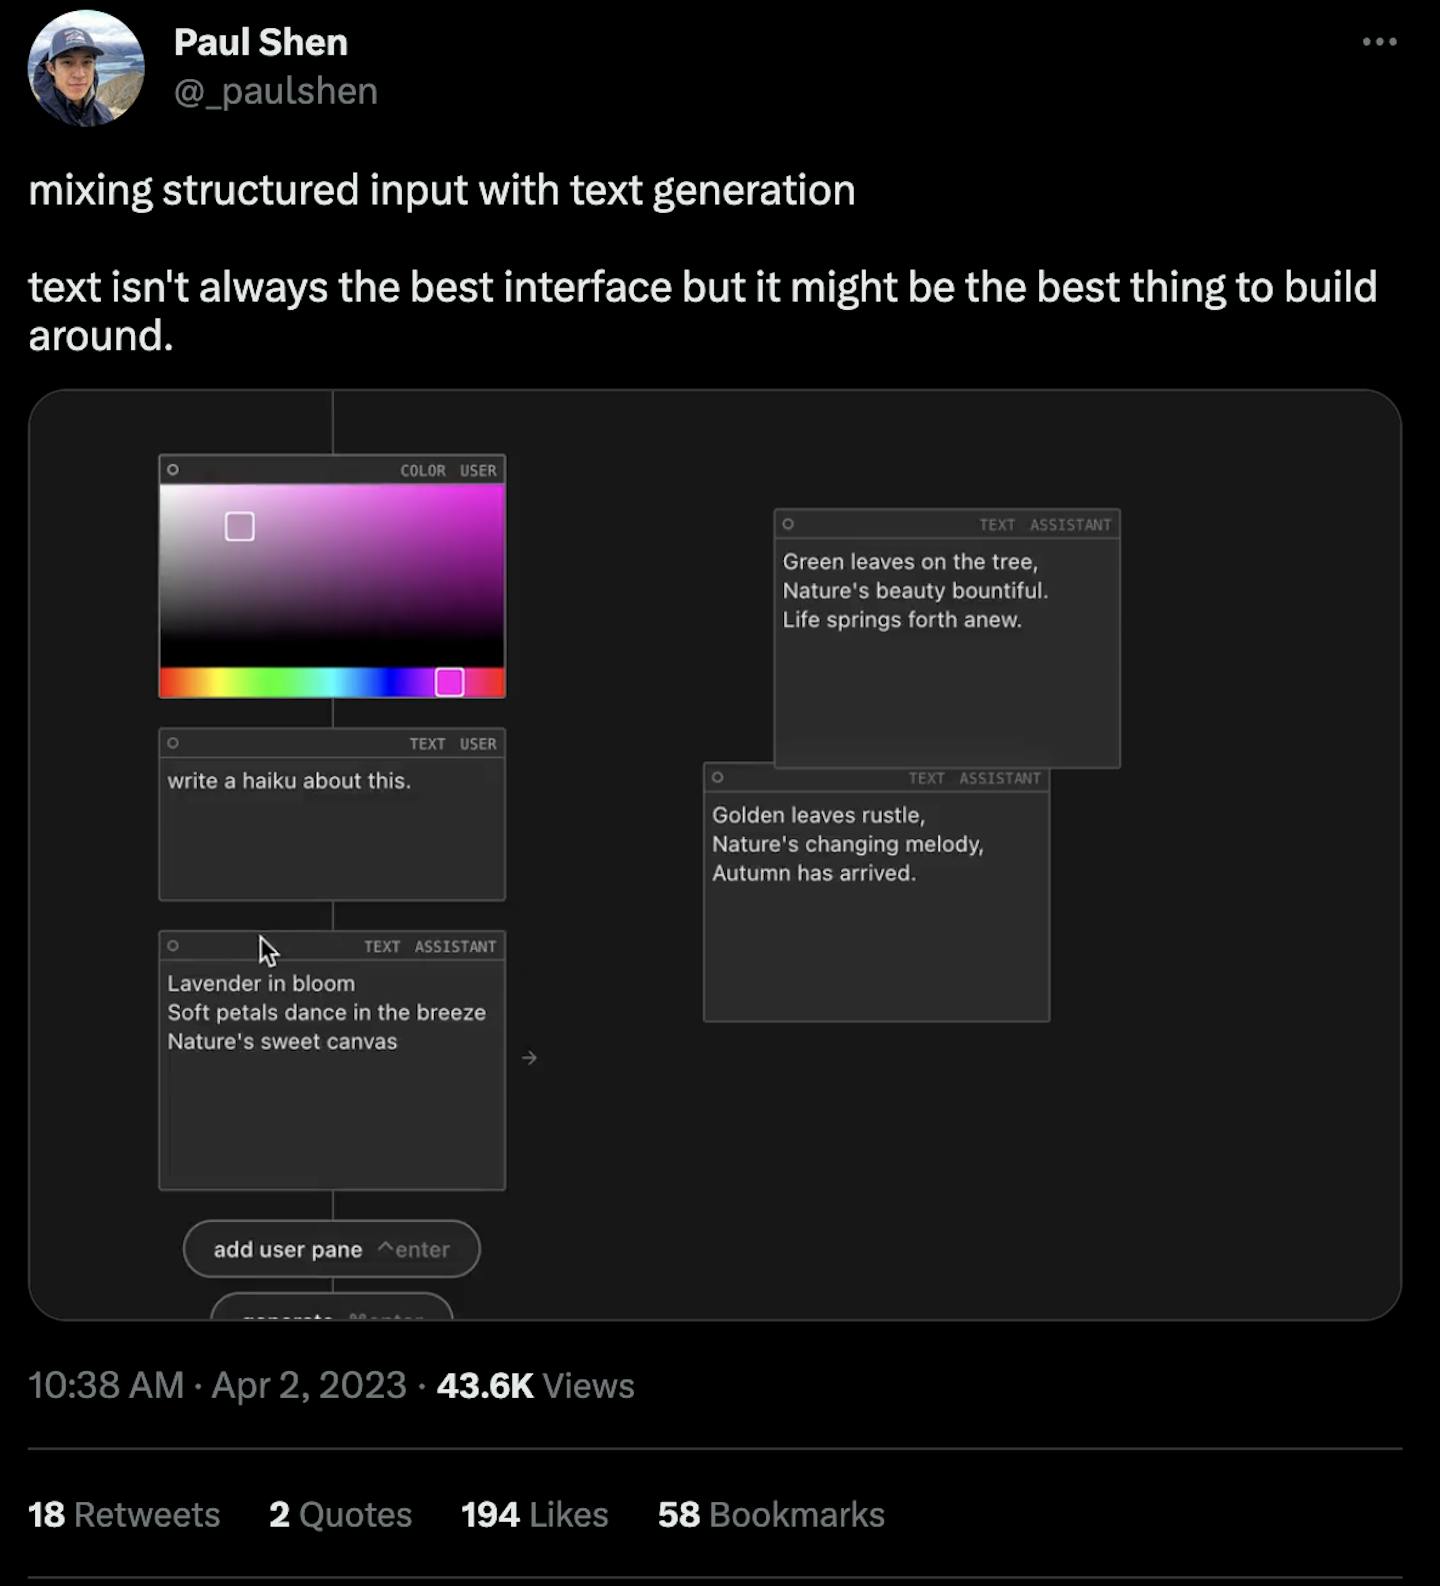Click the tweet timestamp 10:38 AM Apr 2, 2023
Image resolution: width=1440 pixels, height=1586 pixels.
click(217, 1386)
